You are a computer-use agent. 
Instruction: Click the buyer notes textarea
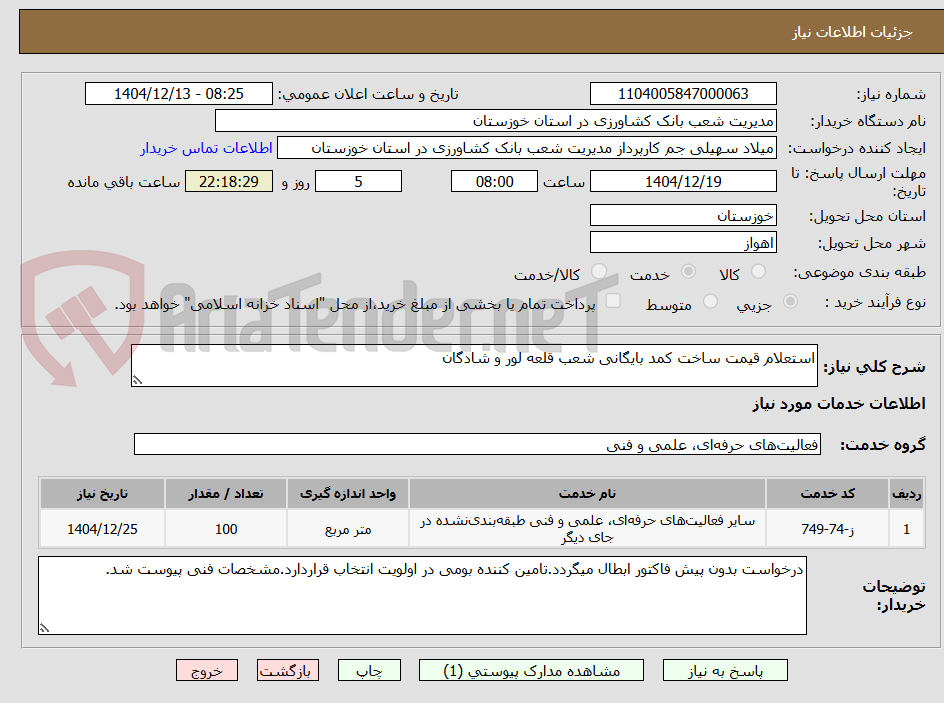pos(422,595)
